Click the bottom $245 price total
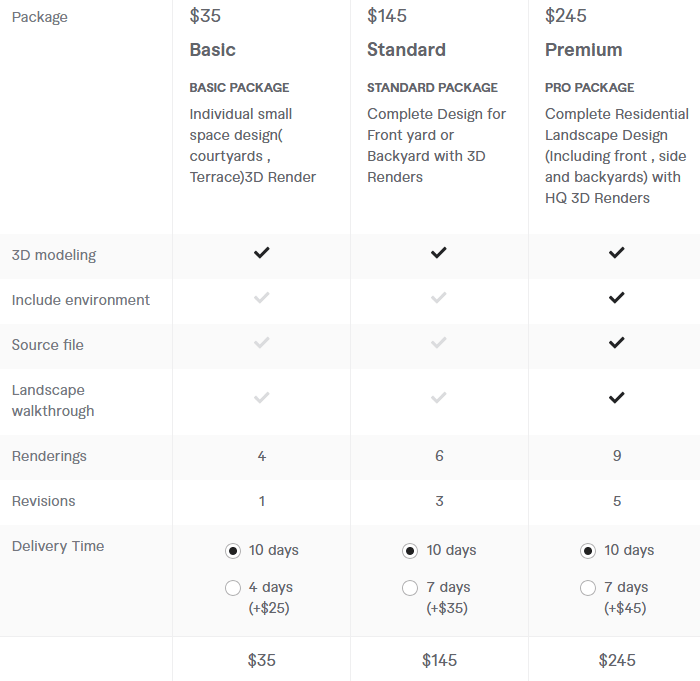Viewport: 700px width, 681px height. [x=617, y=660]
